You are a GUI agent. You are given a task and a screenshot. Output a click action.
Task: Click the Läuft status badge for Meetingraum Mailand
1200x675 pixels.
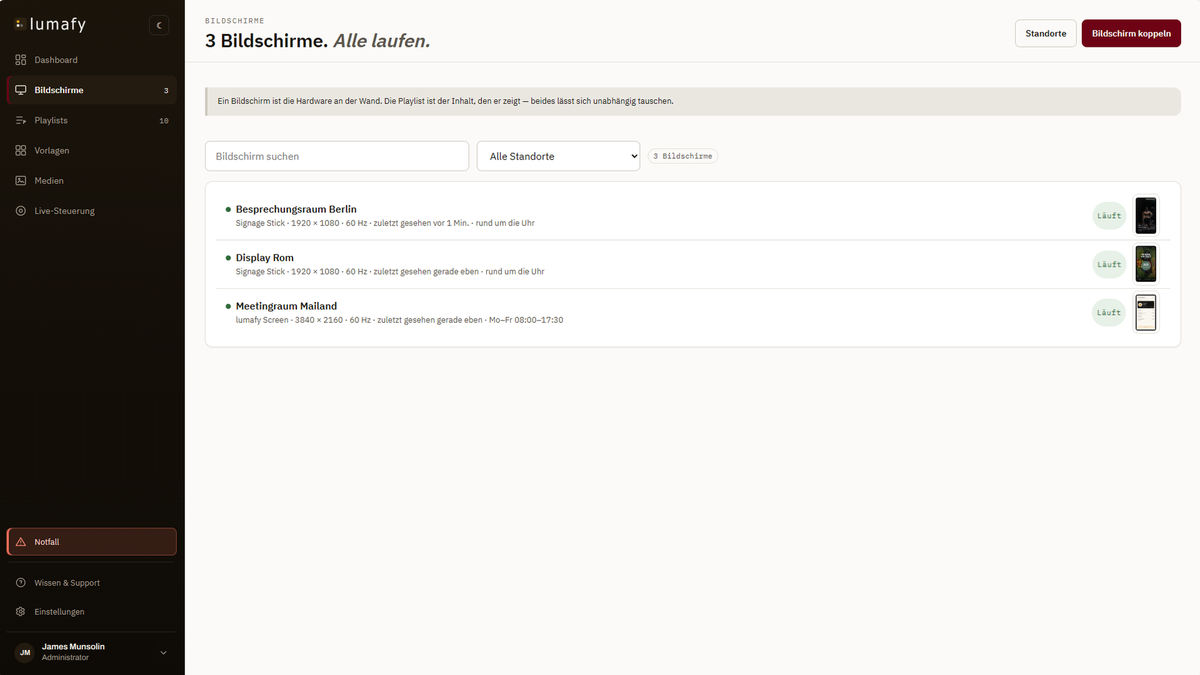1109,313
